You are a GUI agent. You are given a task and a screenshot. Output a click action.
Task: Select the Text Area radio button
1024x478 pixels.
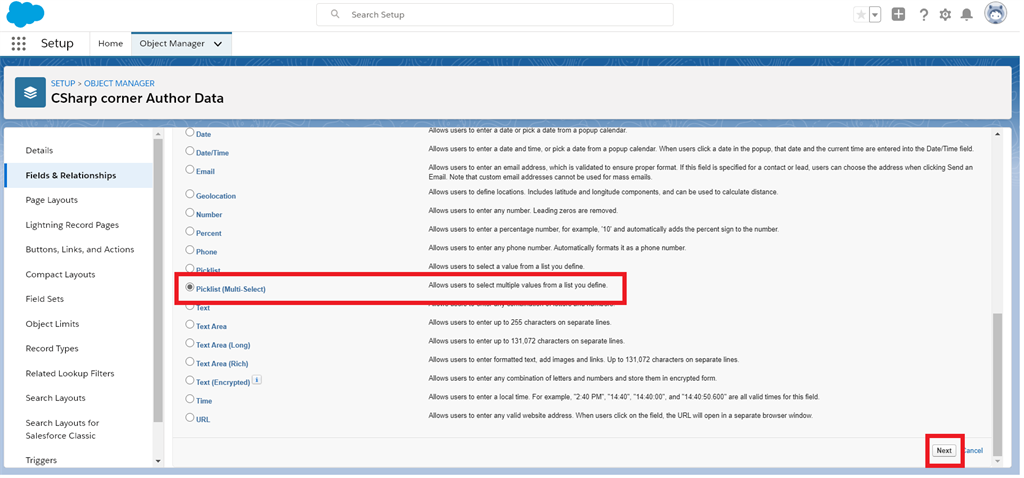(190, 325)
